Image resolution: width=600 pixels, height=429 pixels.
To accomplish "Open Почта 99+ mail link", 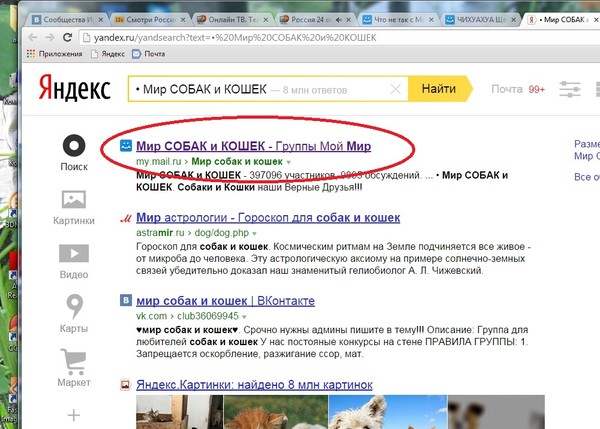I will (518, 89).
